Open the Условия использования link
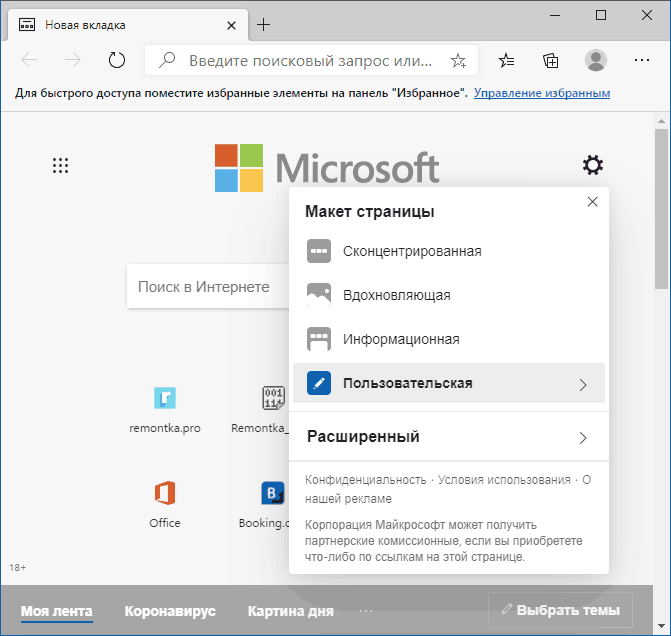Viewport: 671px width, 636px height. pyautogui.click(x=504, y=480)
